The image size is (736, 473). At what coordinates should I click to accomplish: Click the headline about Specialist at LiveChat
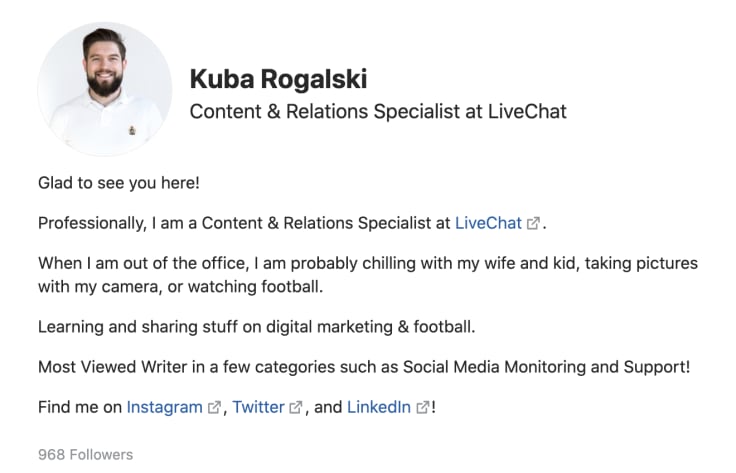click(378, 112)
